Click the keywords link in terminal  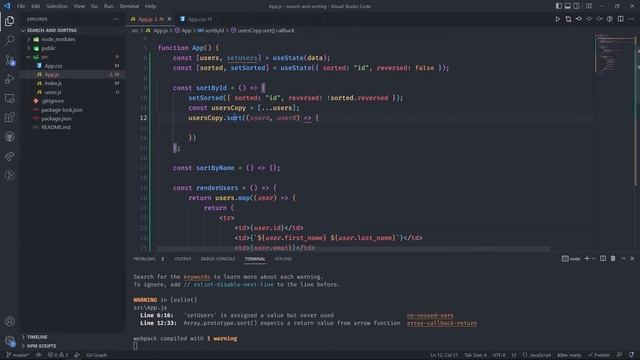pyautogui.click(x=197, y=277)
